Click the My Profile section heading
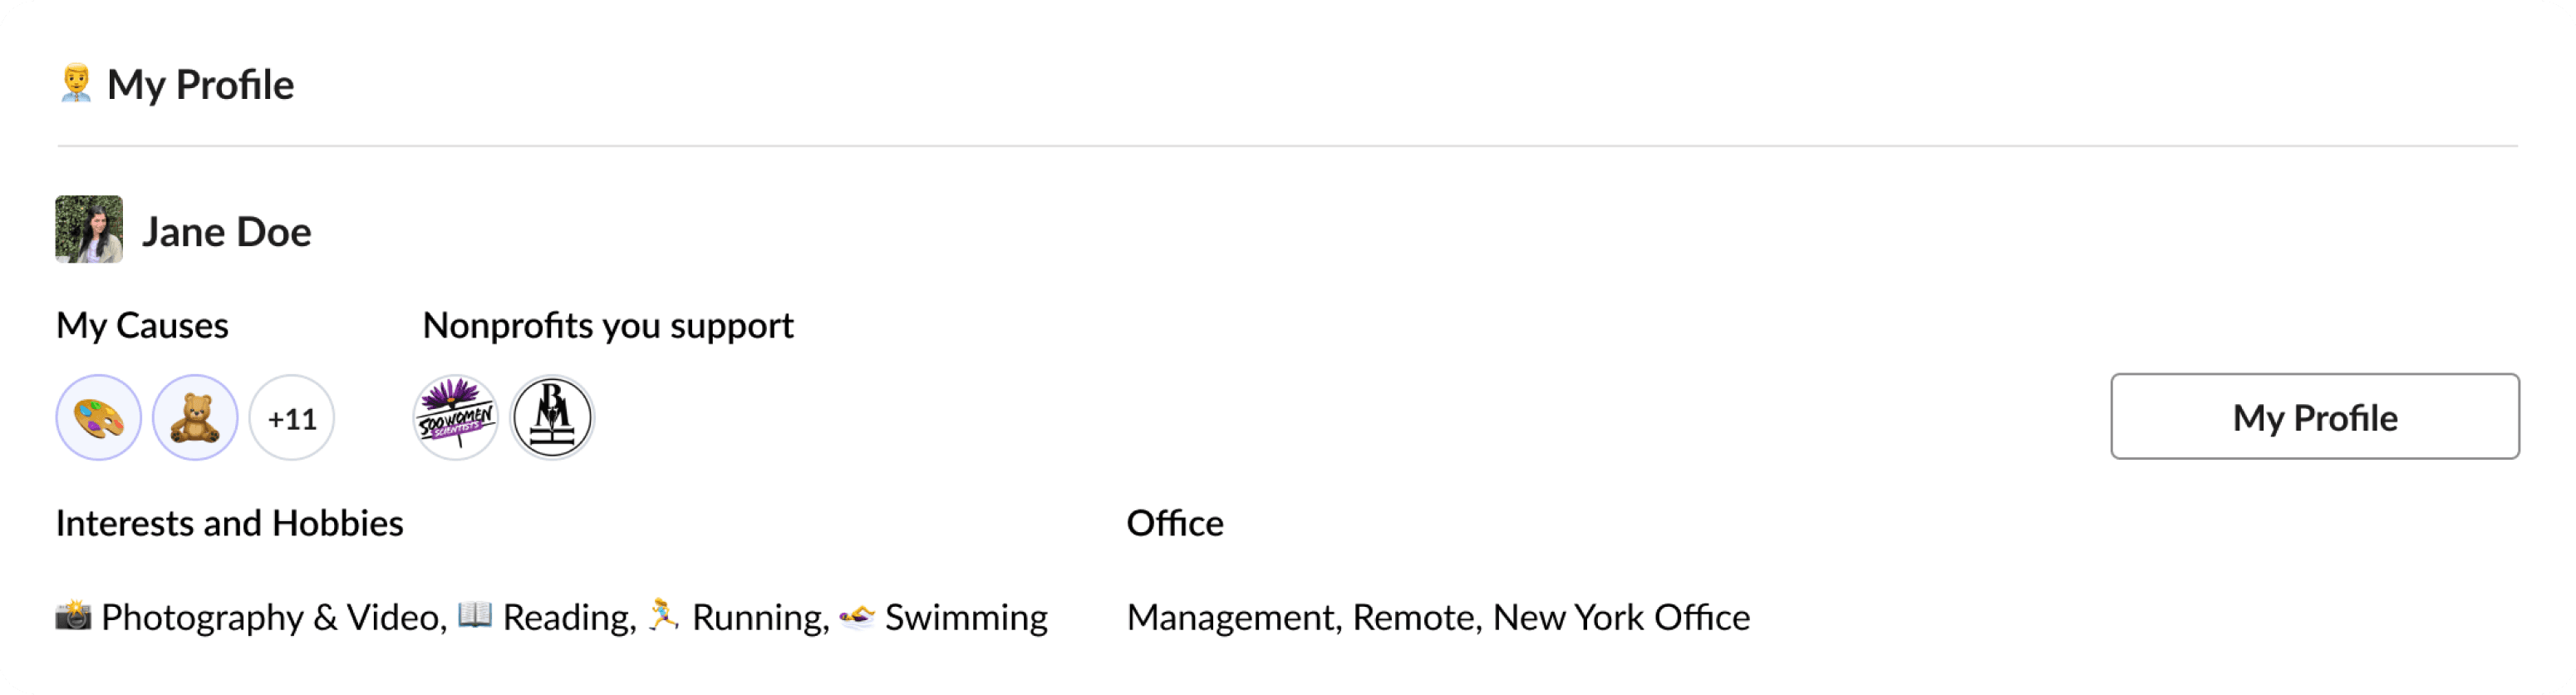Viewport: 2576px width, 695px height. click(200, 85)
